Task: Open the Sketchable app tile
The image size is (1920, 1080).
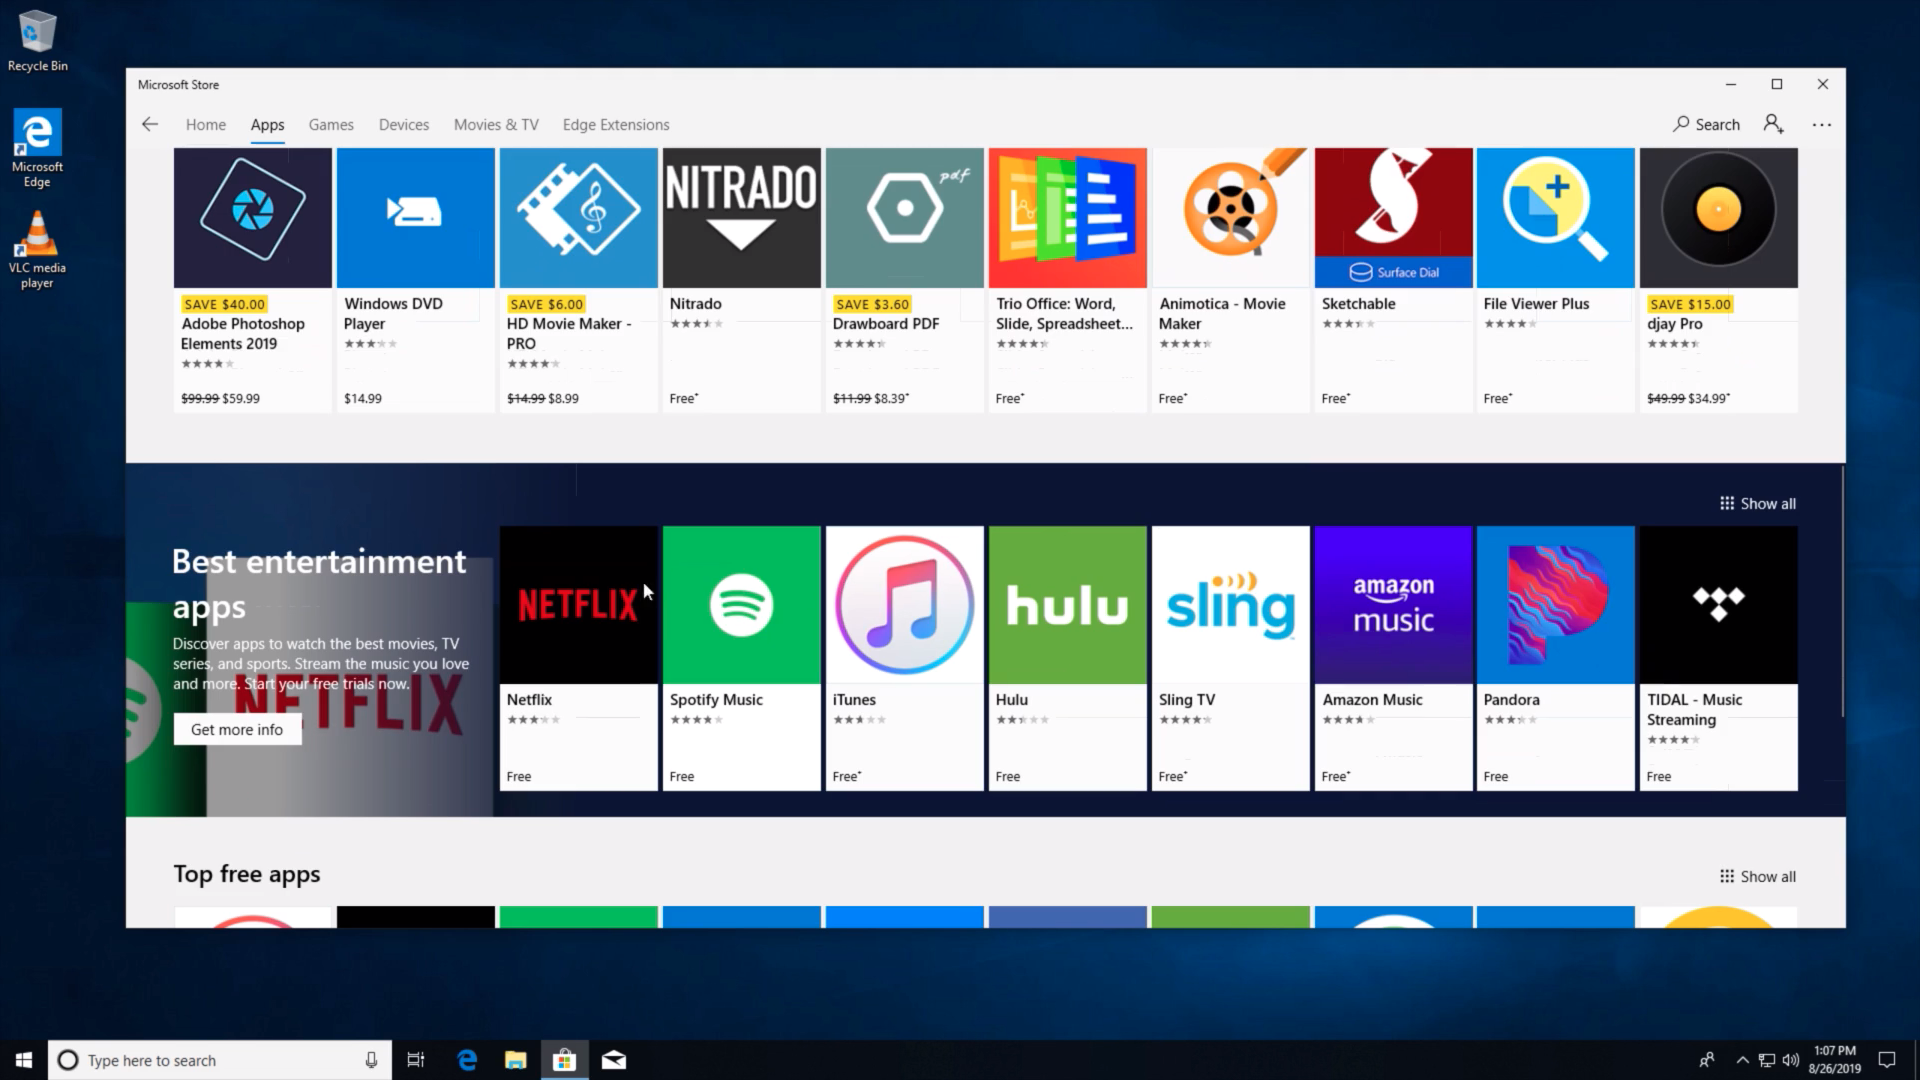Action: coord(1393,280)
